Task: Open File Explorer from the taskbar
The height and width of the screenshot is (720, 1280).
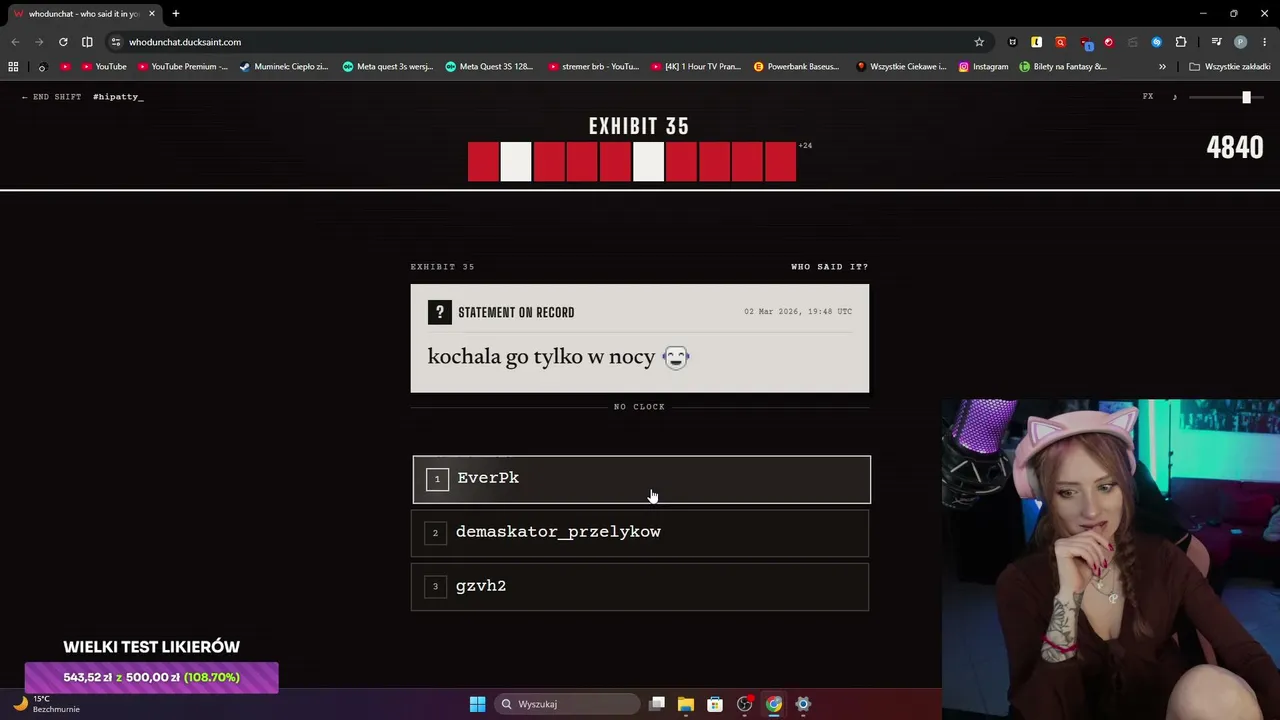Action: [686, 704]
